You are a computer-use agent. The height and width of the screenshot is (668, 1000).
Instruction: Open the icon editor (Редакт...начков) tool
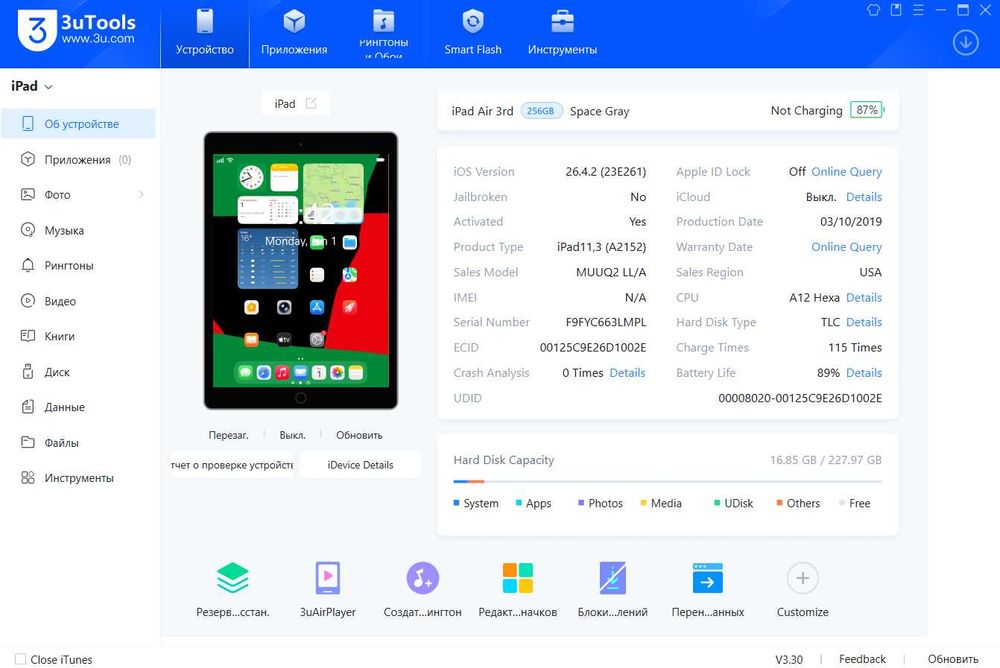click(518, 589)
